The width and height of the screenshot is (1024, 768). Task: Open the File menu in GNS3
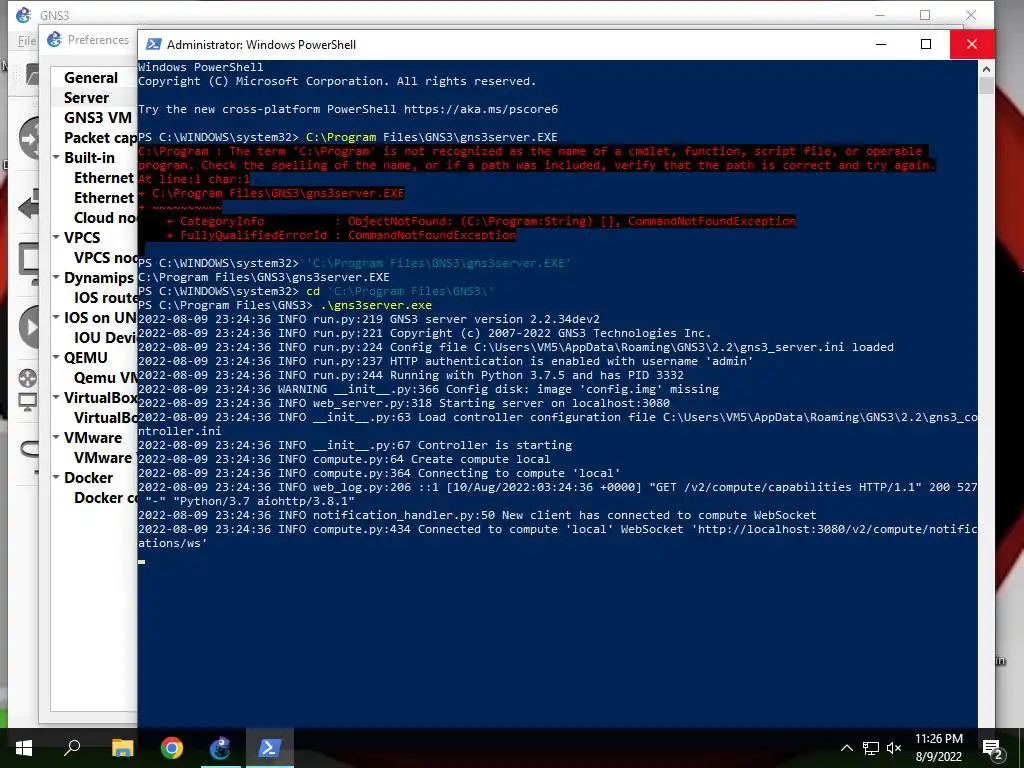(27, 41)
